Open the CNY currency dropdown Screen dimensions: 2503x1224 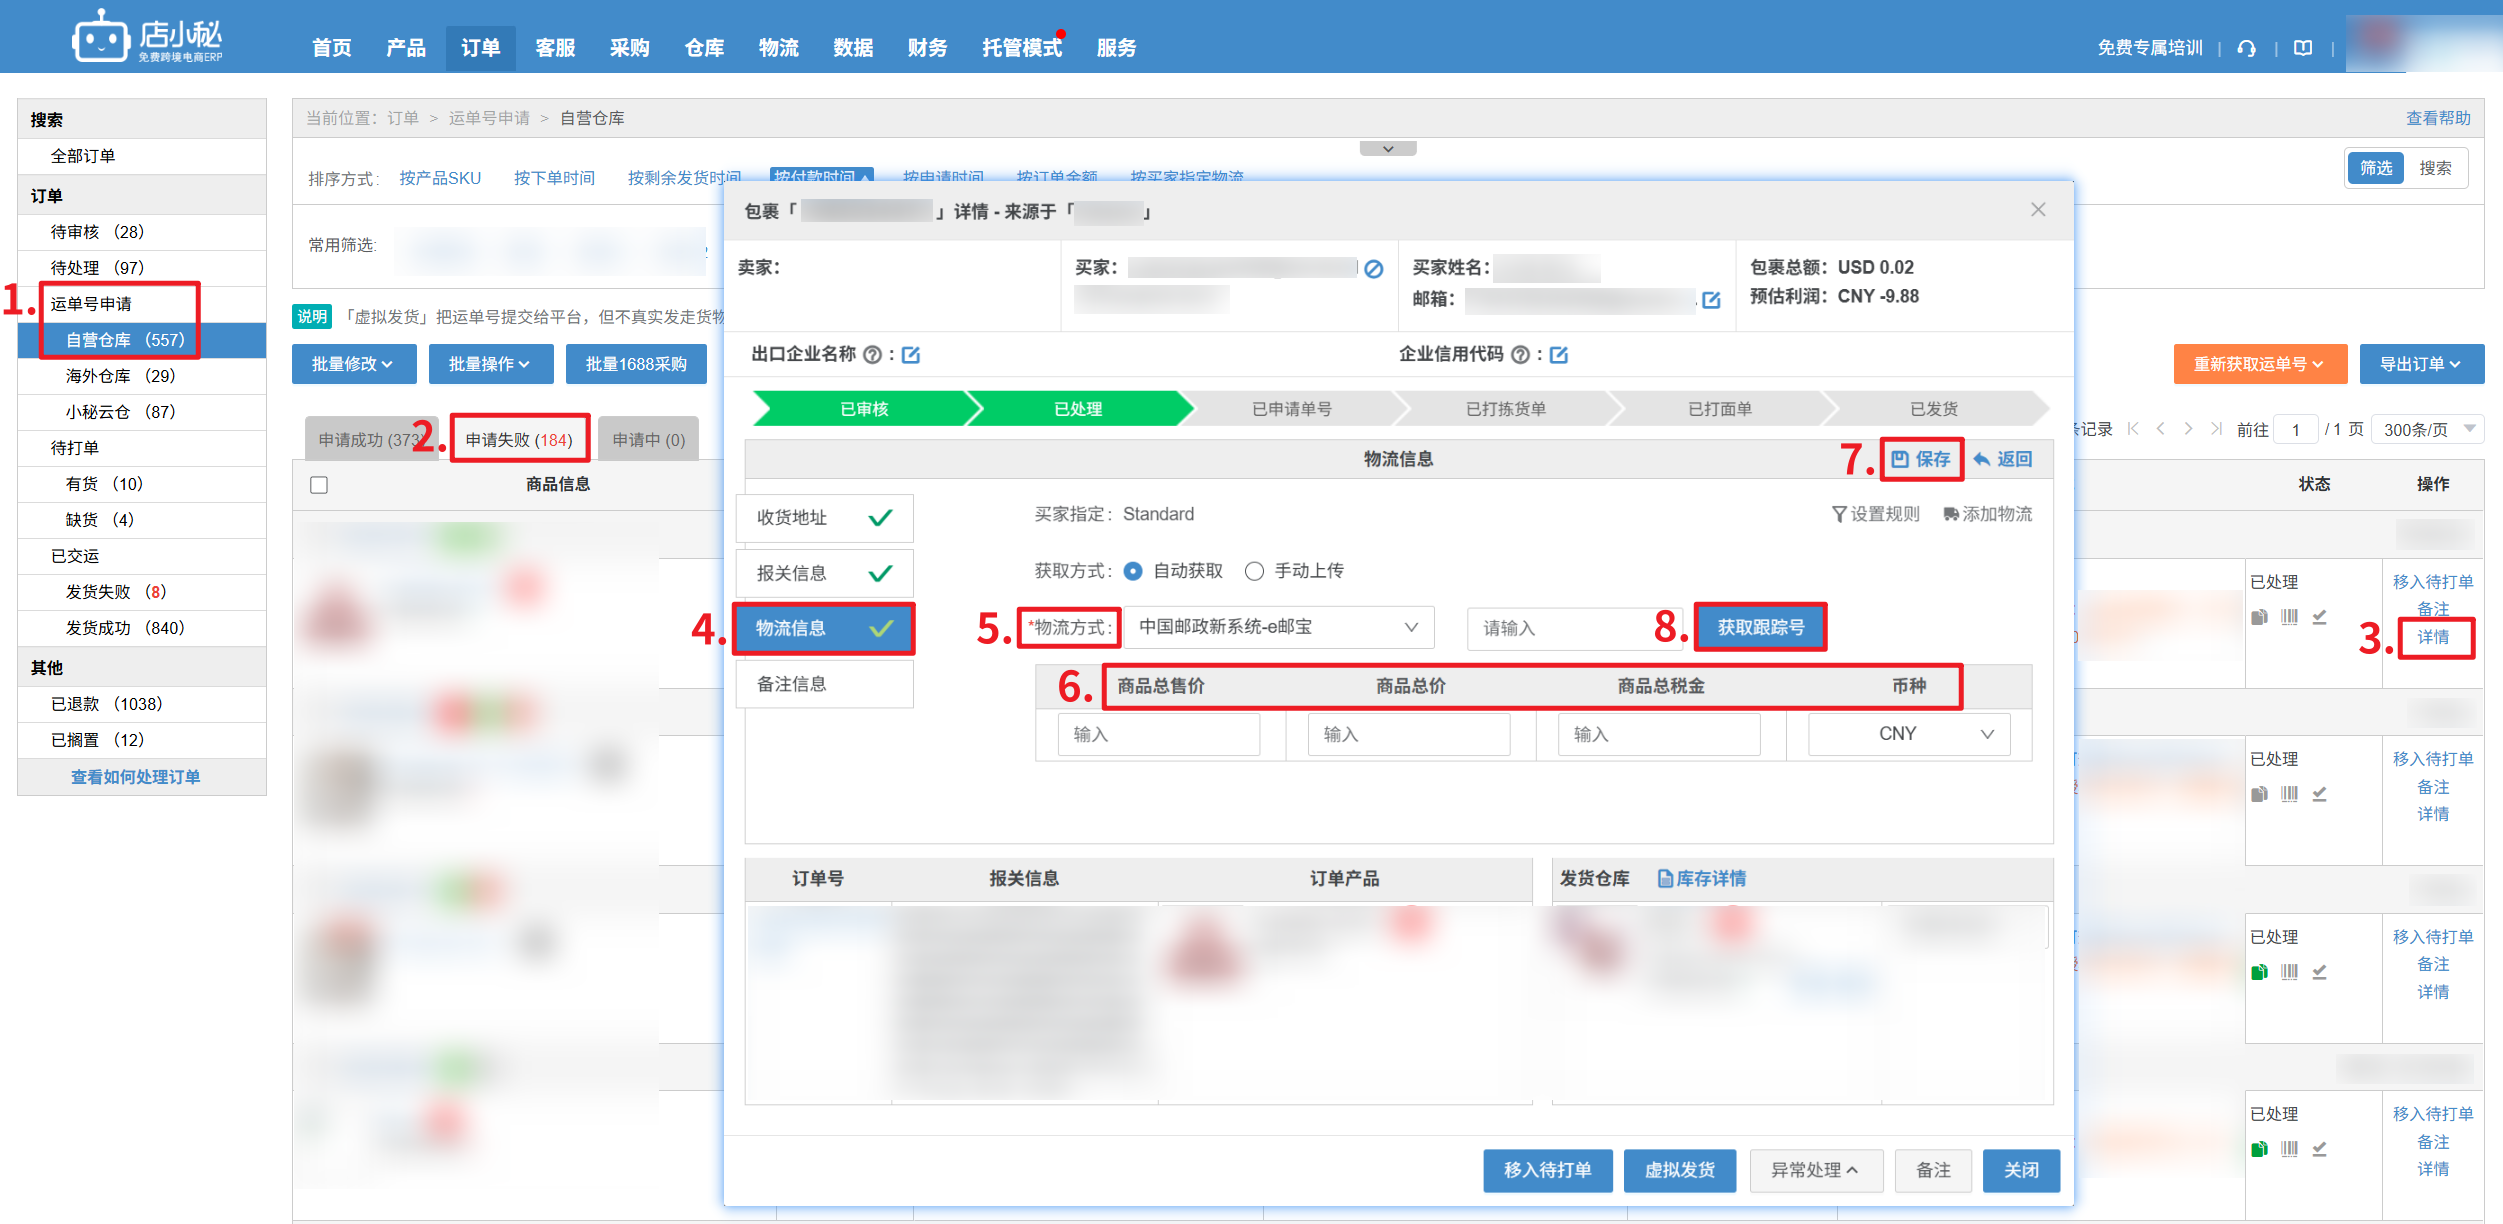(1908, 734)
